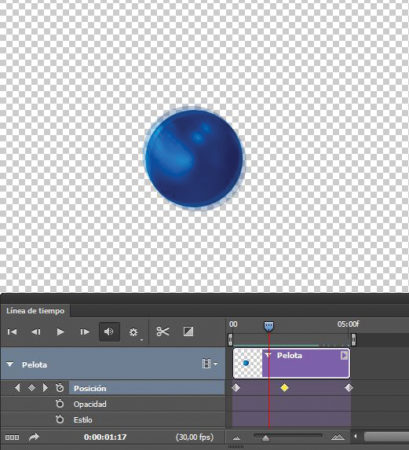Play the timeline animation
Viewport: 409px width, 450px height.
pyautogui.click(x=60, y=332)
